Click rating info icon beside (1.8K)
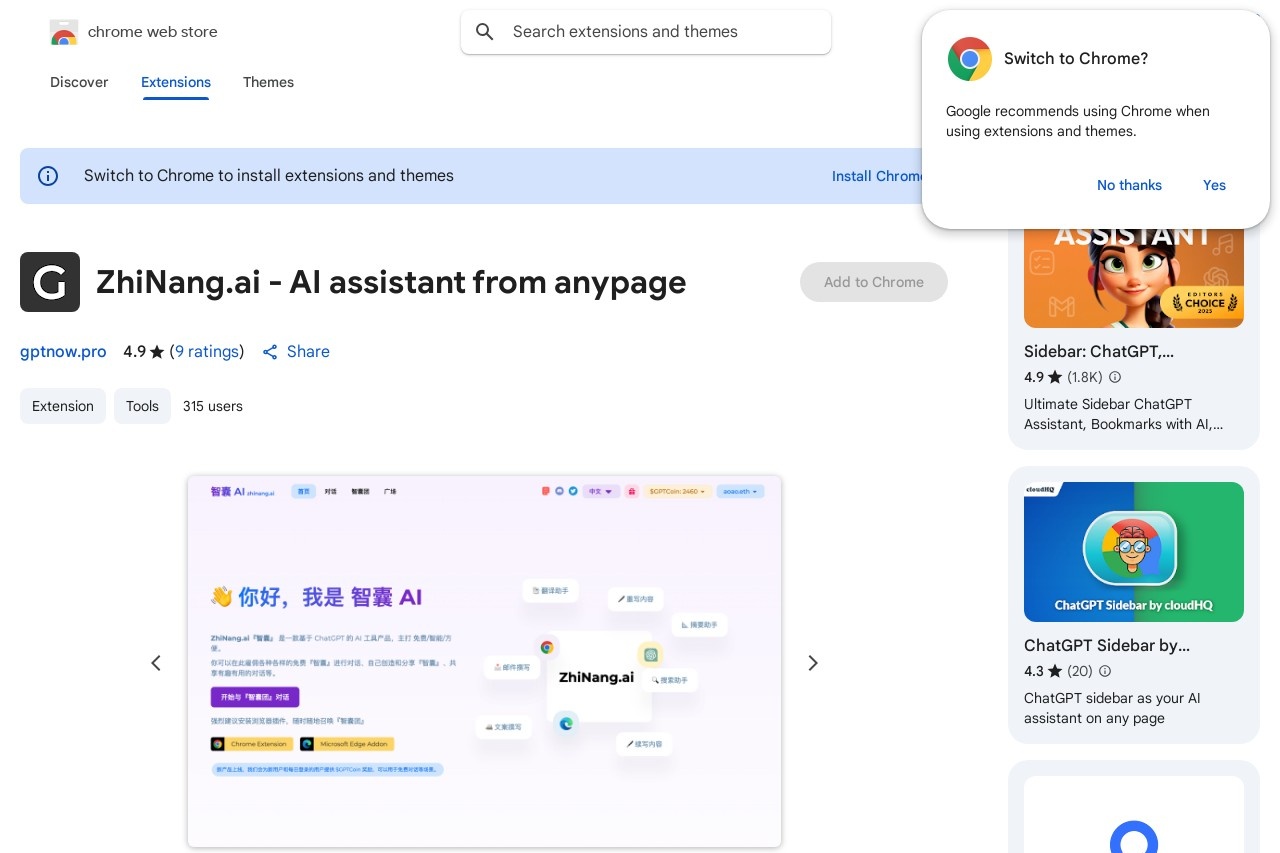The width and height of the screenshot is (1280, 853). [1115, 378]
